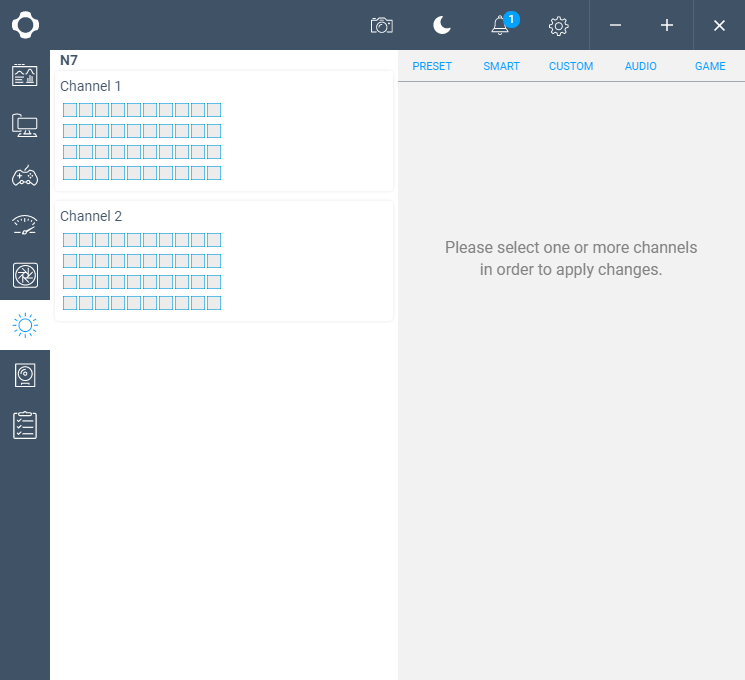This screenshot has width=745, height=680.
Task: Select the Channel 2 label
Action: [x=90, y=216]
